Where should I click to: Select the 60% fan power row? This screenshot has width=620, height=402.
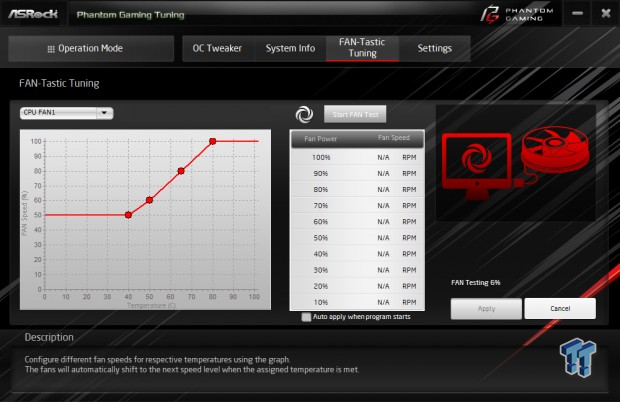coord(357,222)
